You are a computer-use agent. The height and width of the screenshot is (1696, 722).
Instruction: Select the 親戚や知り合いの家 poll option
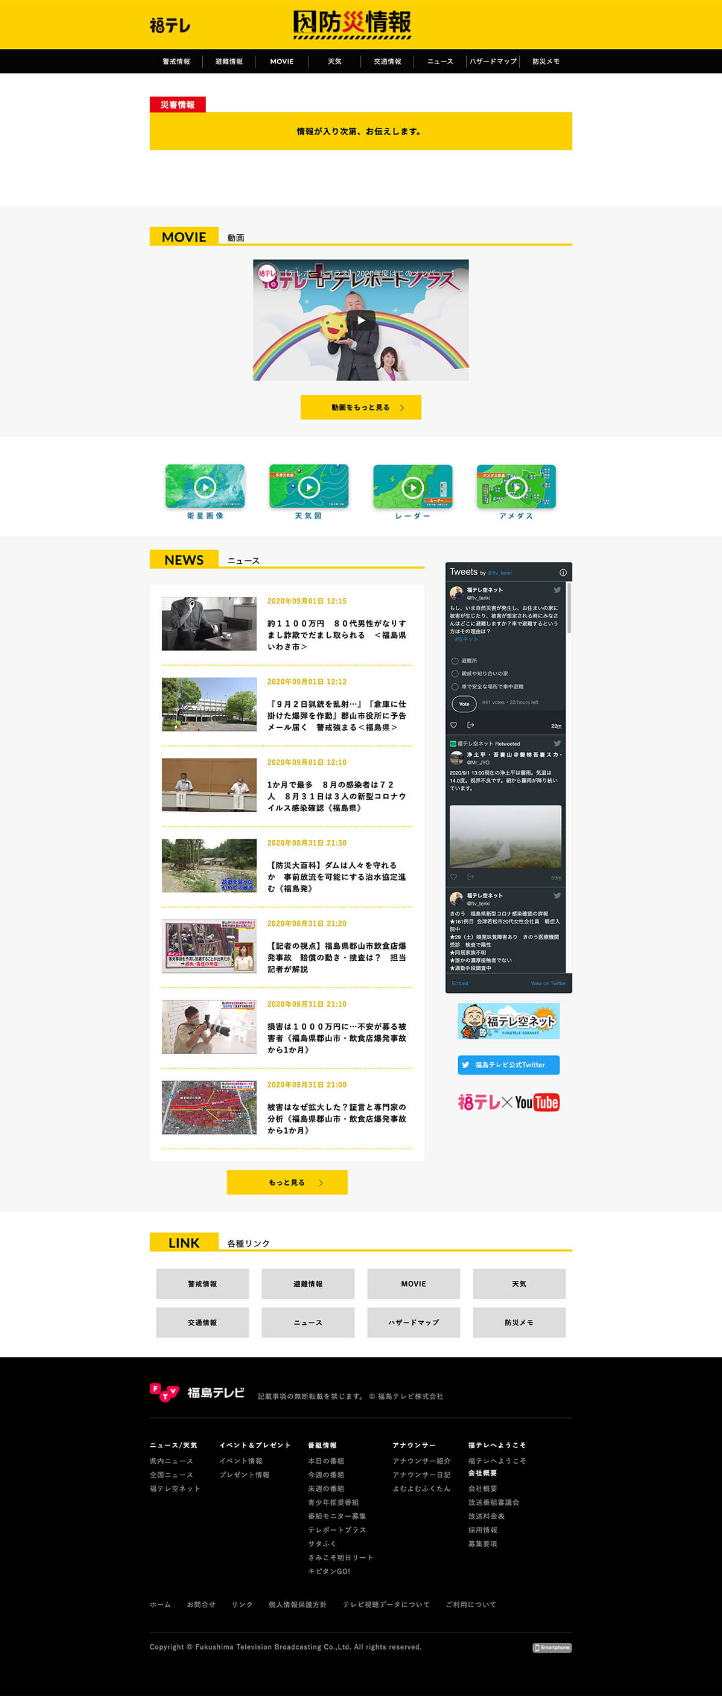pos(455,674)
